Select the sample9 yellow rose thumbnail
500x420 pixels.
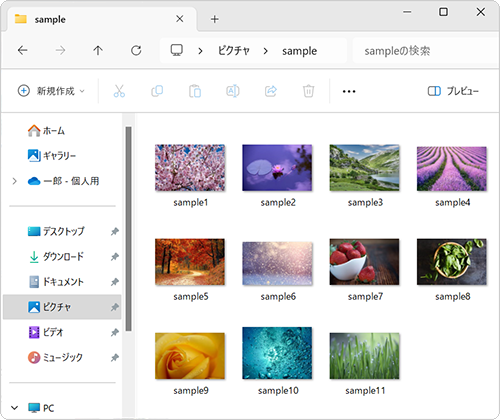pos(190,356)
